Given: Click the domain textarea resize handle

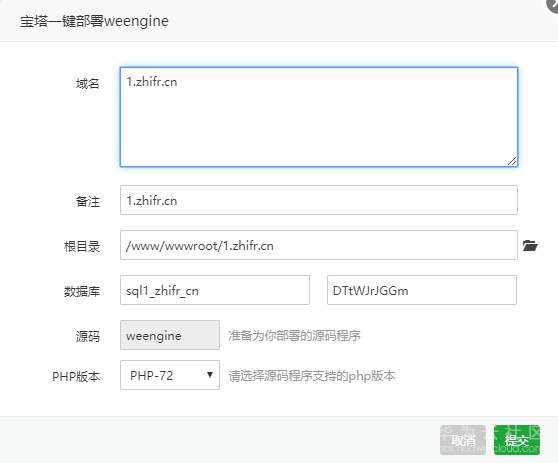Looking at the screenshot, I should (x=512, y=161).
